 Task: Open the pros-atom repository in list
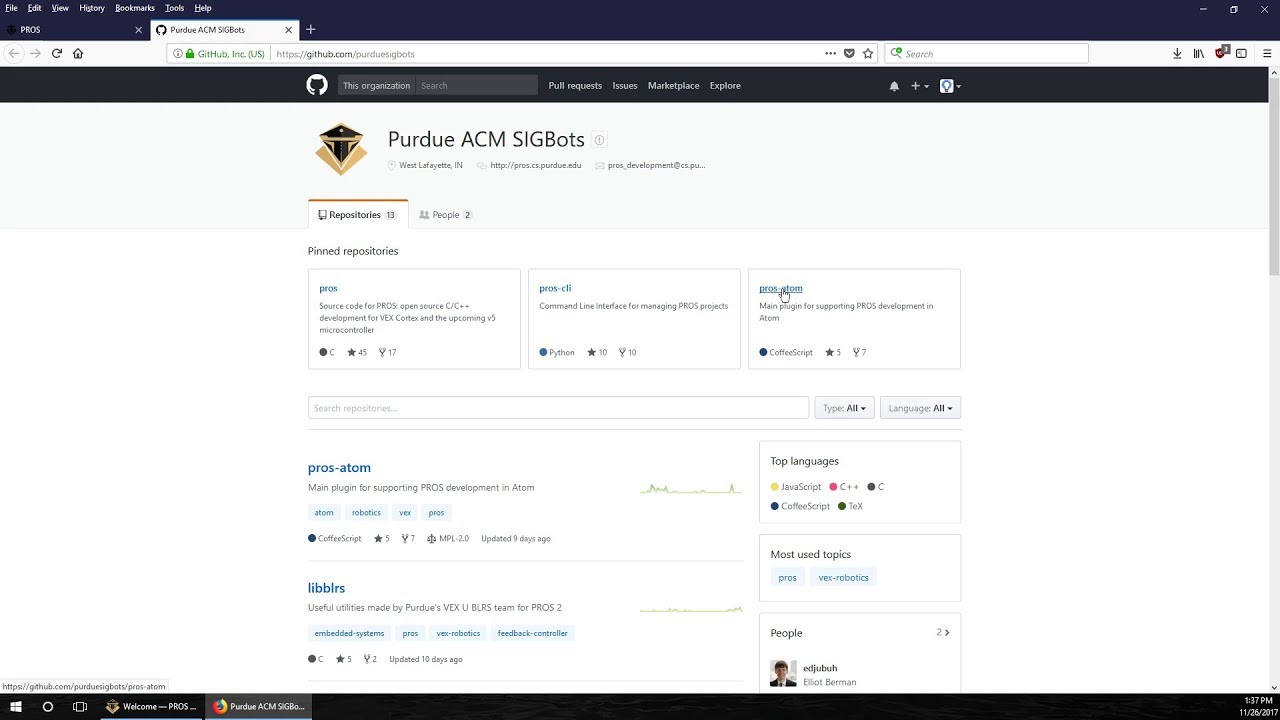coord(339,467)
